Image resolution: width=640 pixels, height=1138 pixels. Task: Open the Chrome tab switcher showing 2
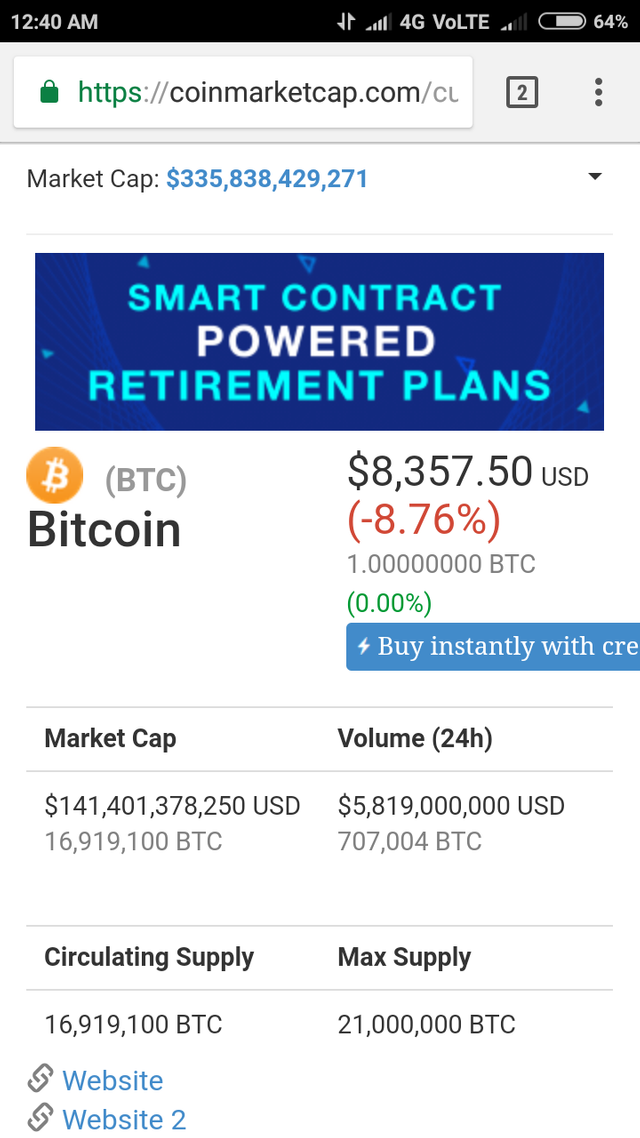pyautogui.click(x=522, y=93)
